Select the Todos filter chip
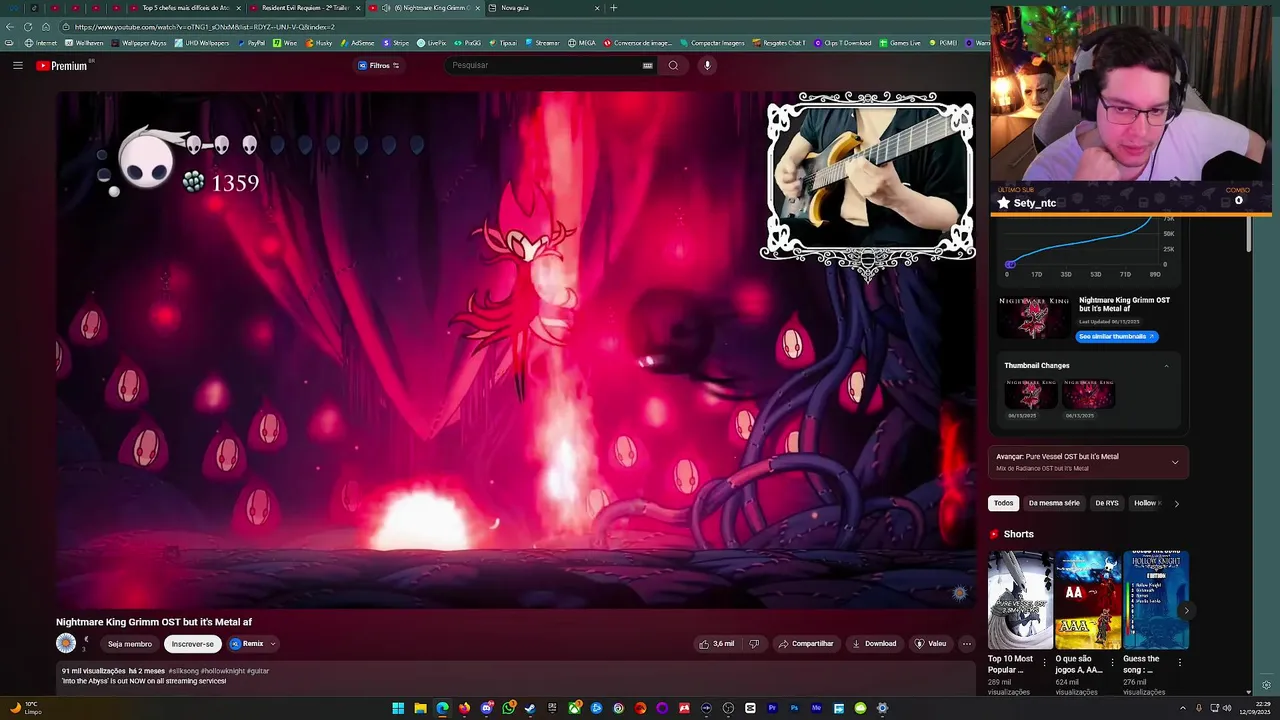 (1003, 503)
